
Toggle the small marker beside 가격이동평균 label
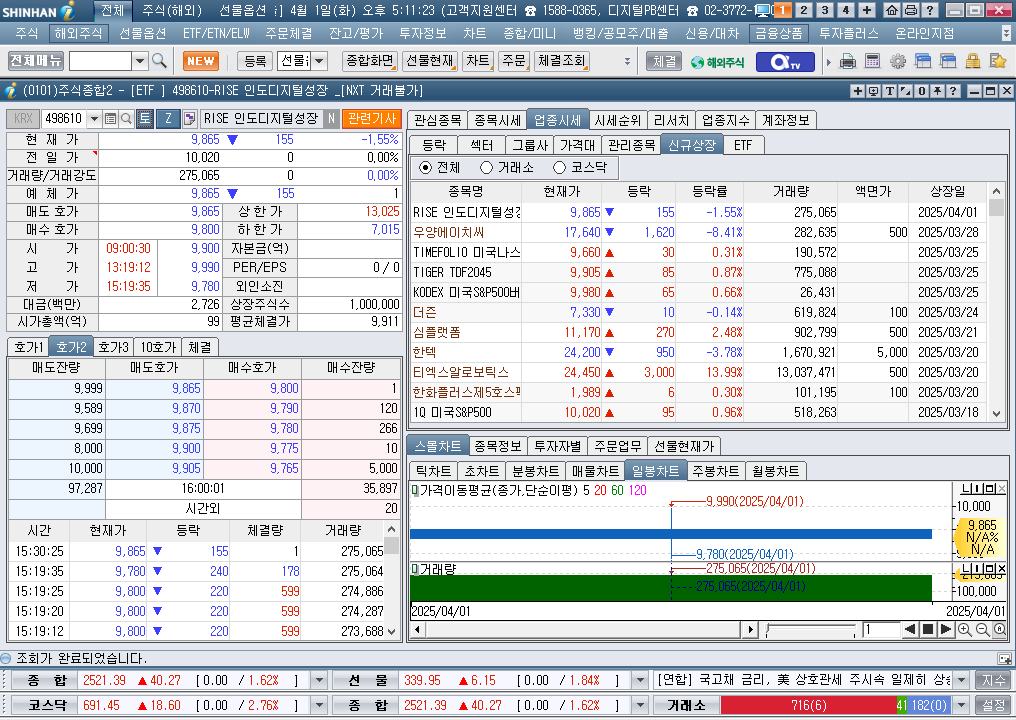click(x=415, y=491)
